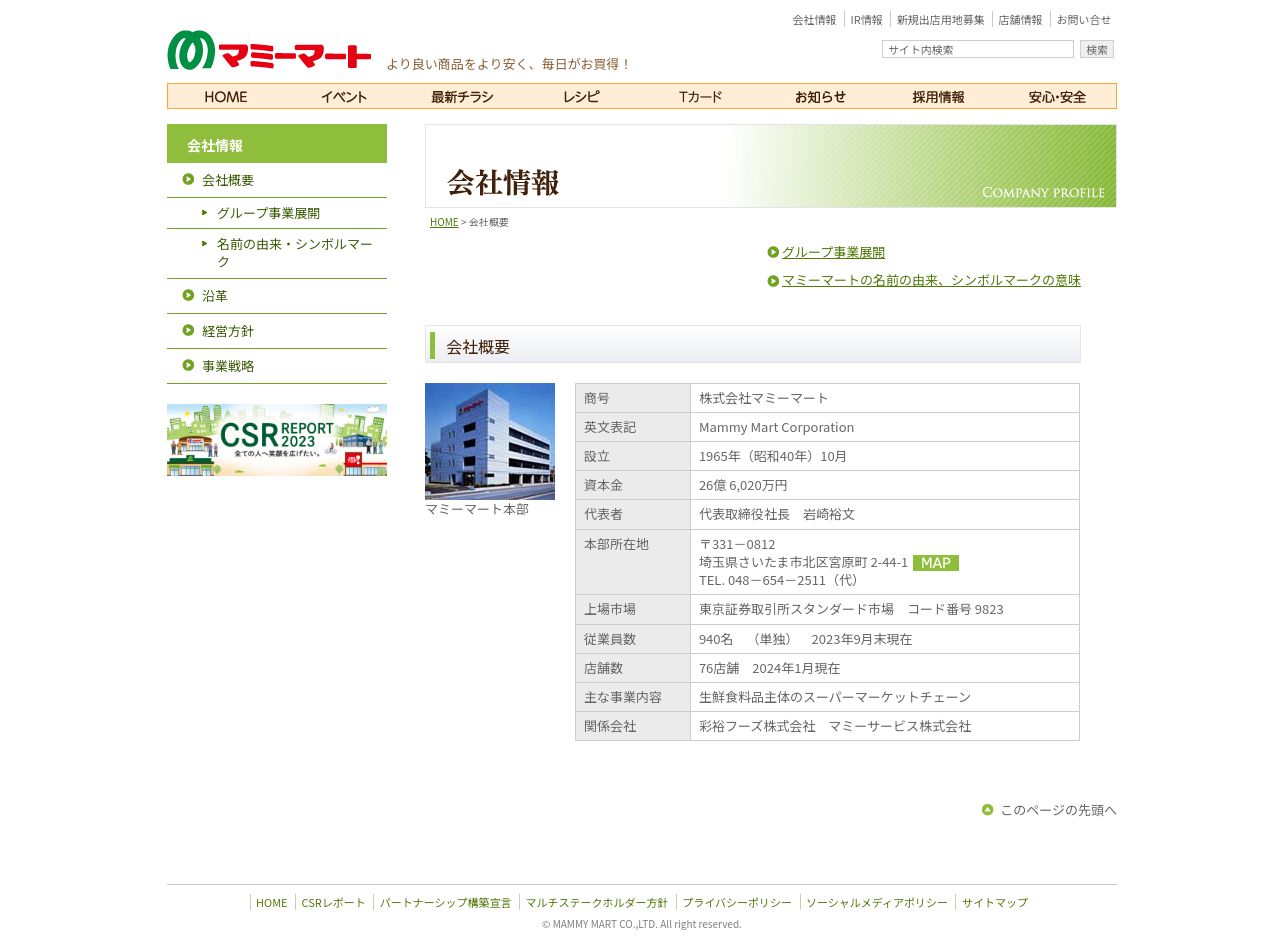Focus the サイト内検索 search field
Viewport: 1284px width, 941px height.
pyautogui.click(x=978, y=49)
